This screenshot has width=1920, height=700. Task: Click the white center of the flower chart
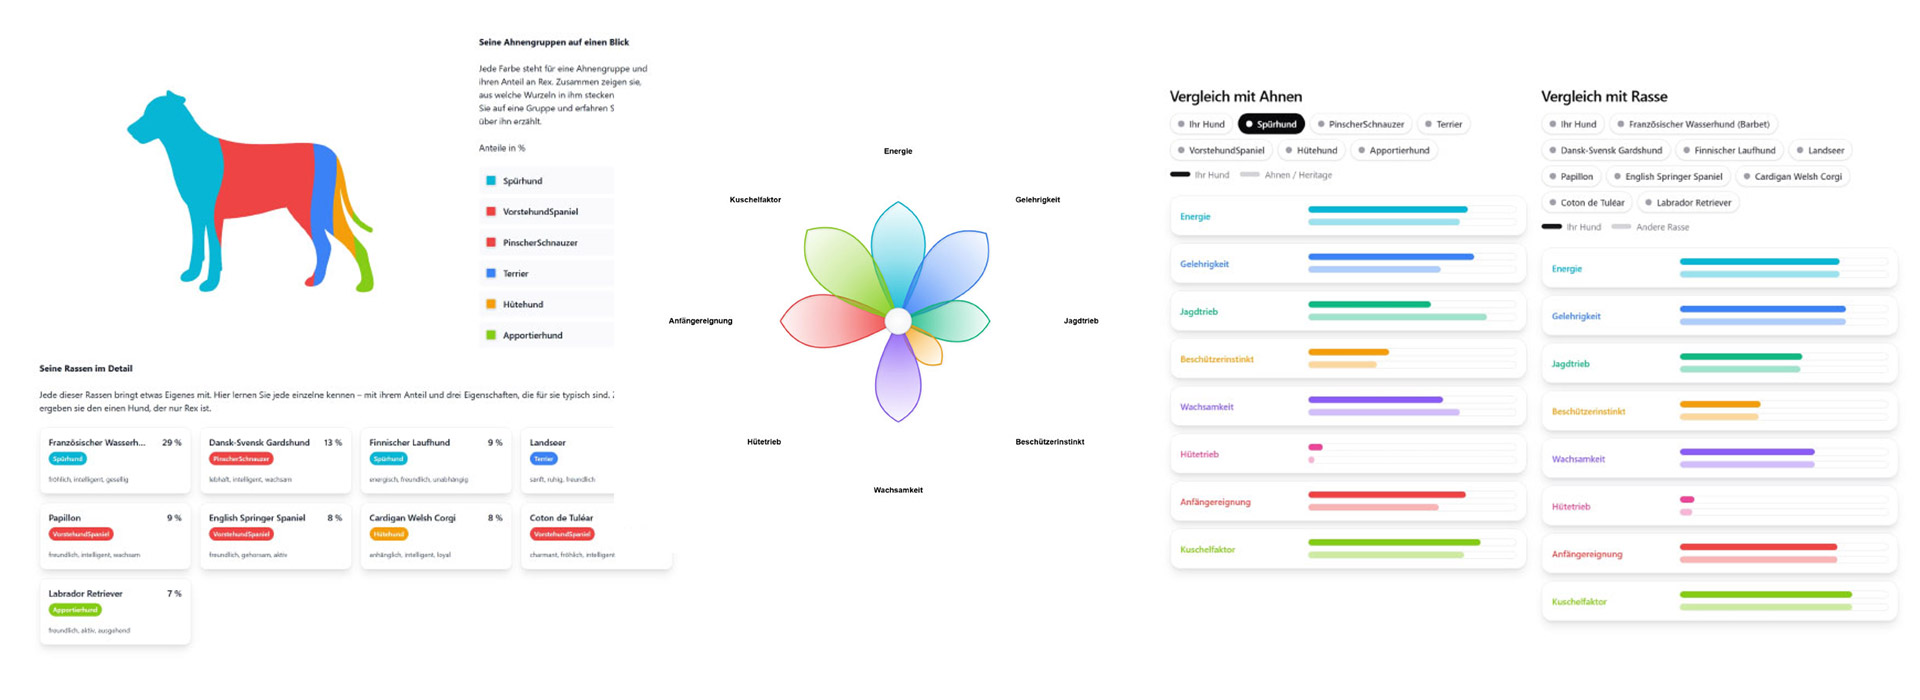[898, 321]
